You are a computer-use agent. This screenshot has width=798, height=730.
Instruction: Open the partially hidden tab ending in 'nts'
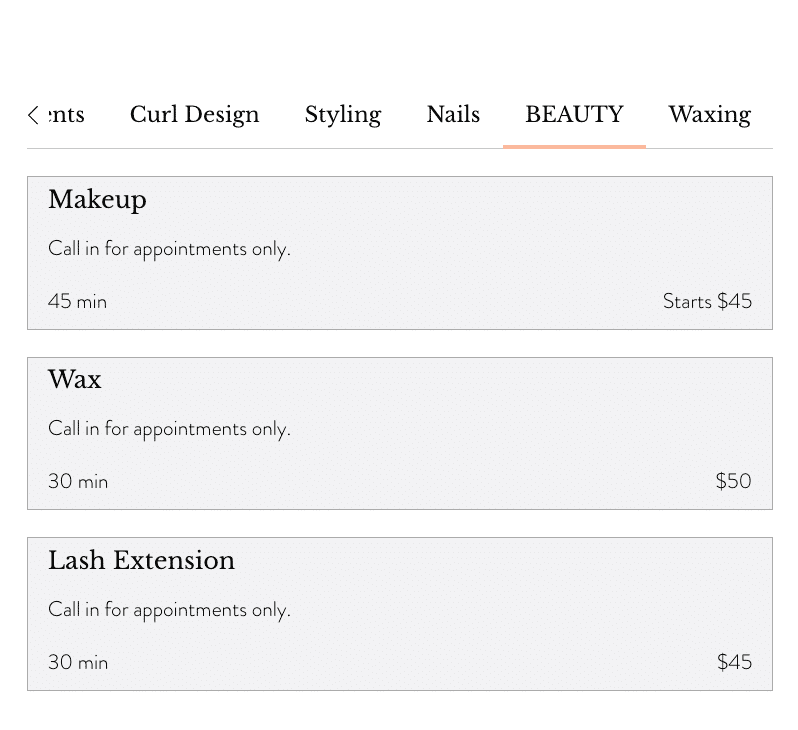[x=67, y=115]
